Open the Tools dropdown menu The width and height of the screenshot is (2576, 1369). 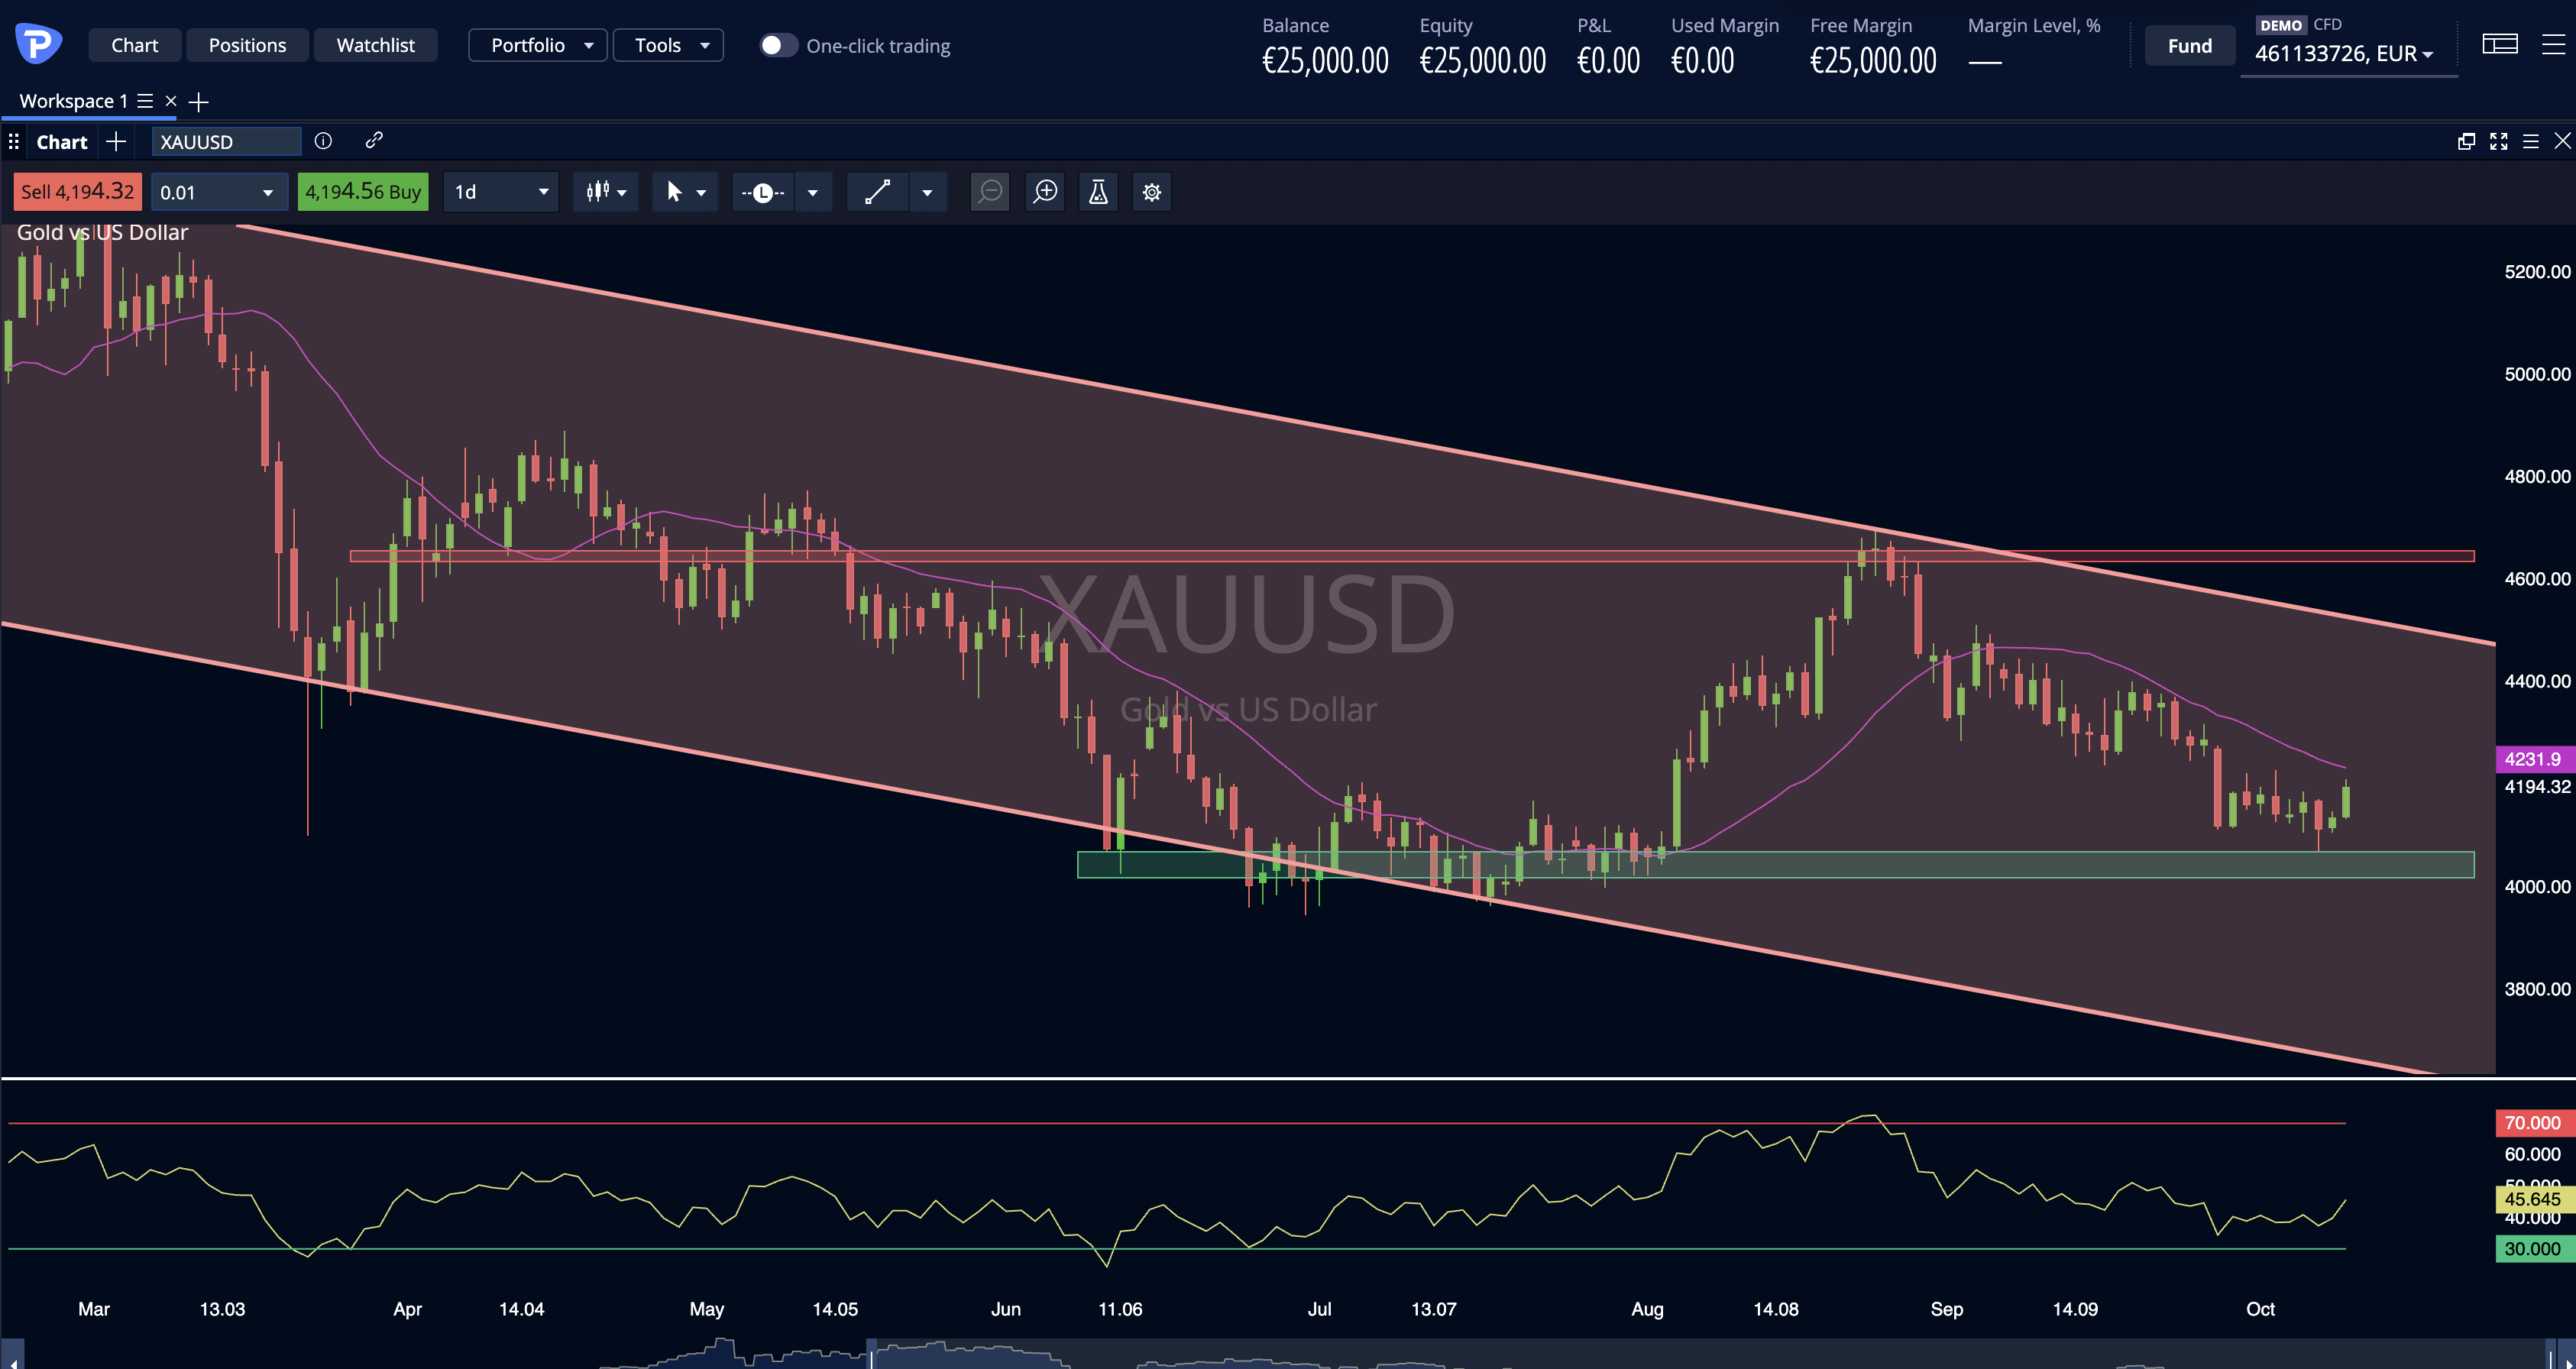668,45
